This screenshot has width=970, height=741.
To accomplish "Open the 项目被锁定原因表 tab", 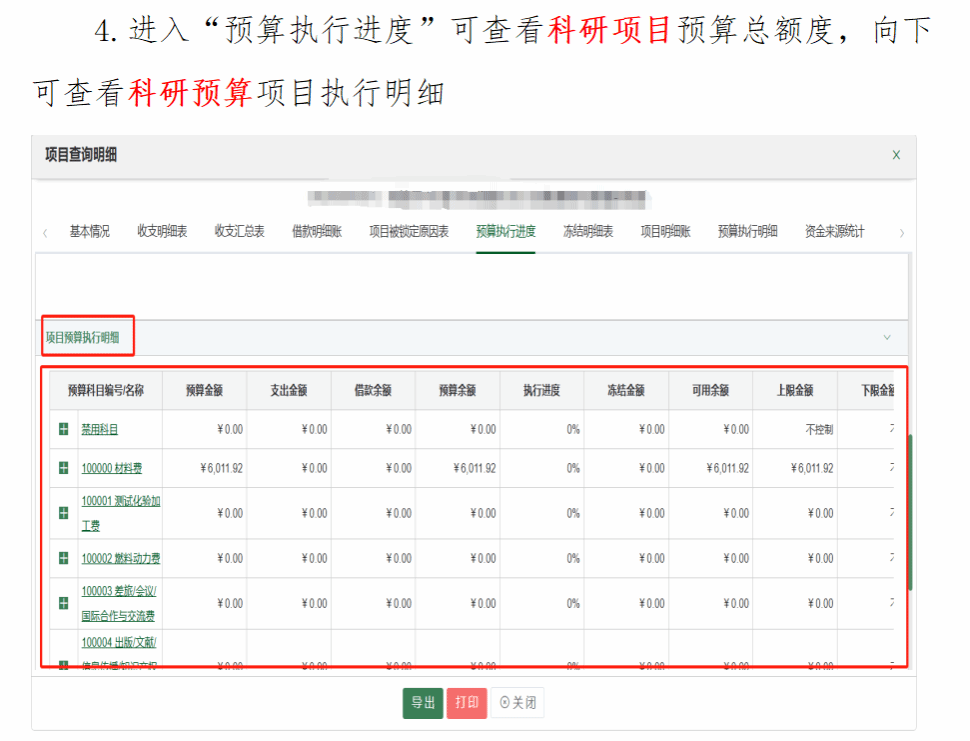I will (409, 231).
